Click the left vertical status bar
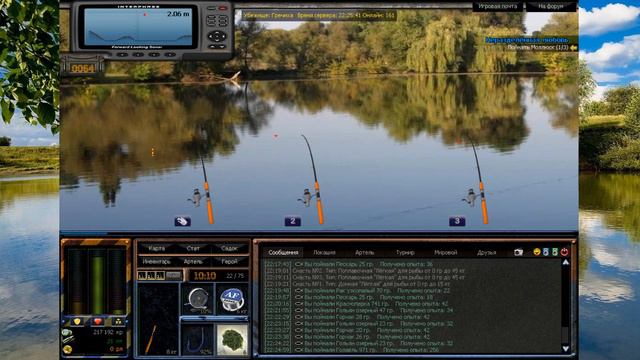 click(76, 282)
